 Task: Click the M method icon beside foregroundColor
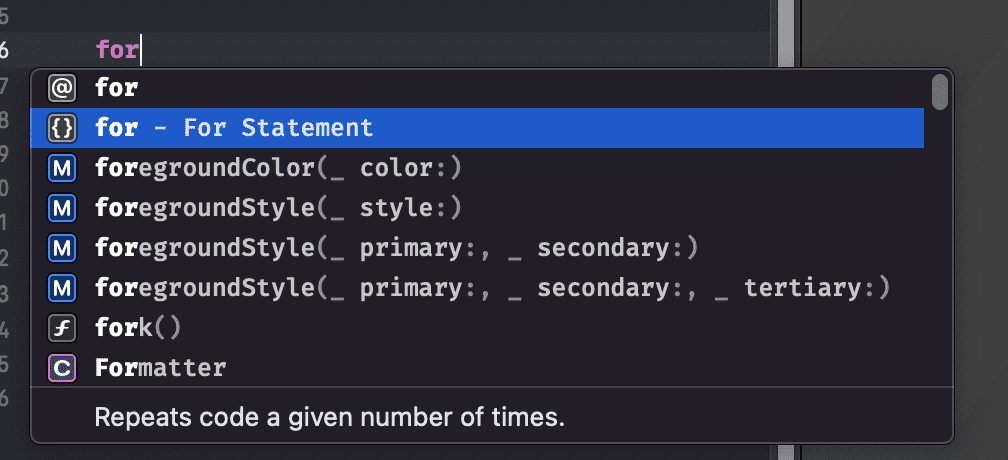pos(62,168)
